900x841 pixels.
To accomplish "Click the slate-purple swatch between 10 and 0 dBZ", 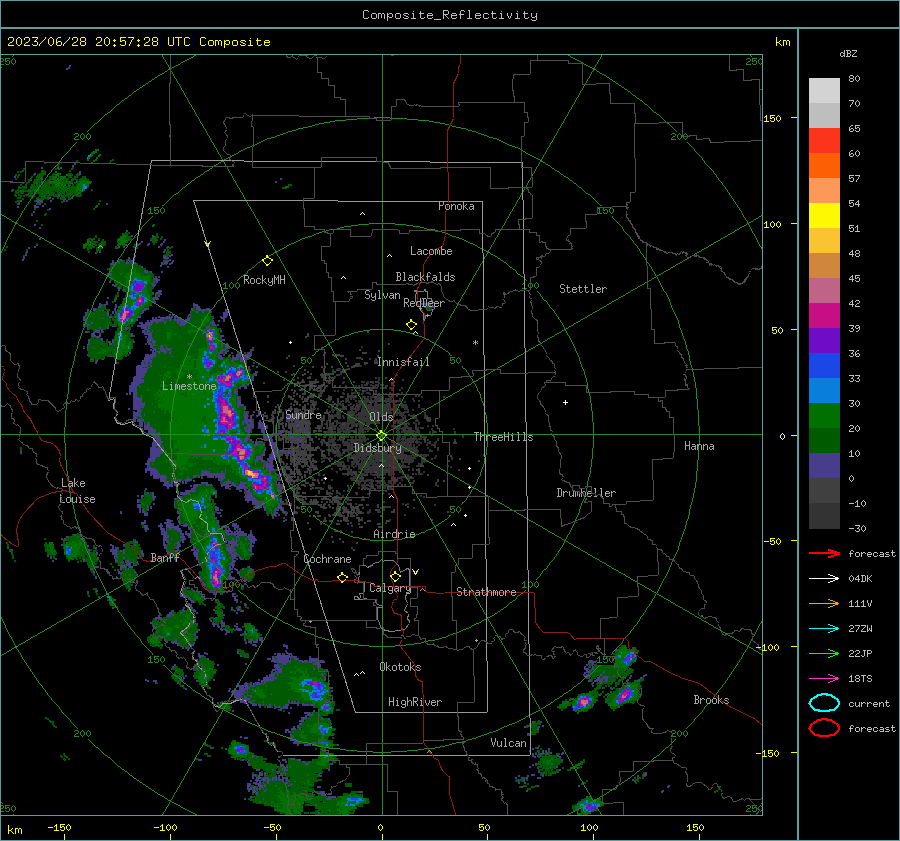I will click(824, 466).
